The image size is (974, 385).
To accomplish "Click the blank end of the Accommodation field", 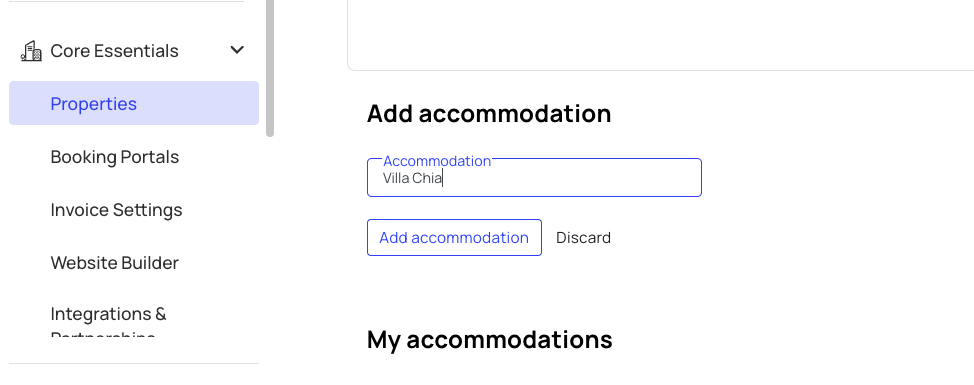I will click(x=571, y=179).
